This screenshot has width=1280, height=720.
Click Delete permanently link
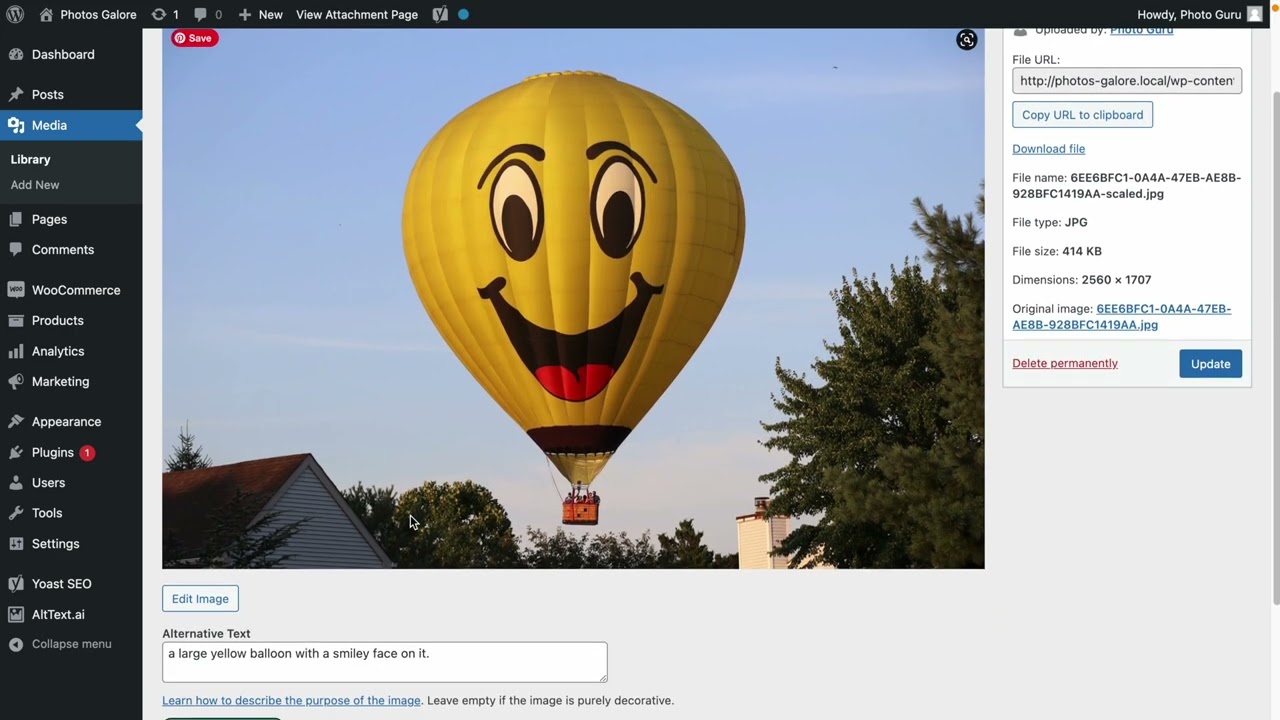(x=1065, y=363)
